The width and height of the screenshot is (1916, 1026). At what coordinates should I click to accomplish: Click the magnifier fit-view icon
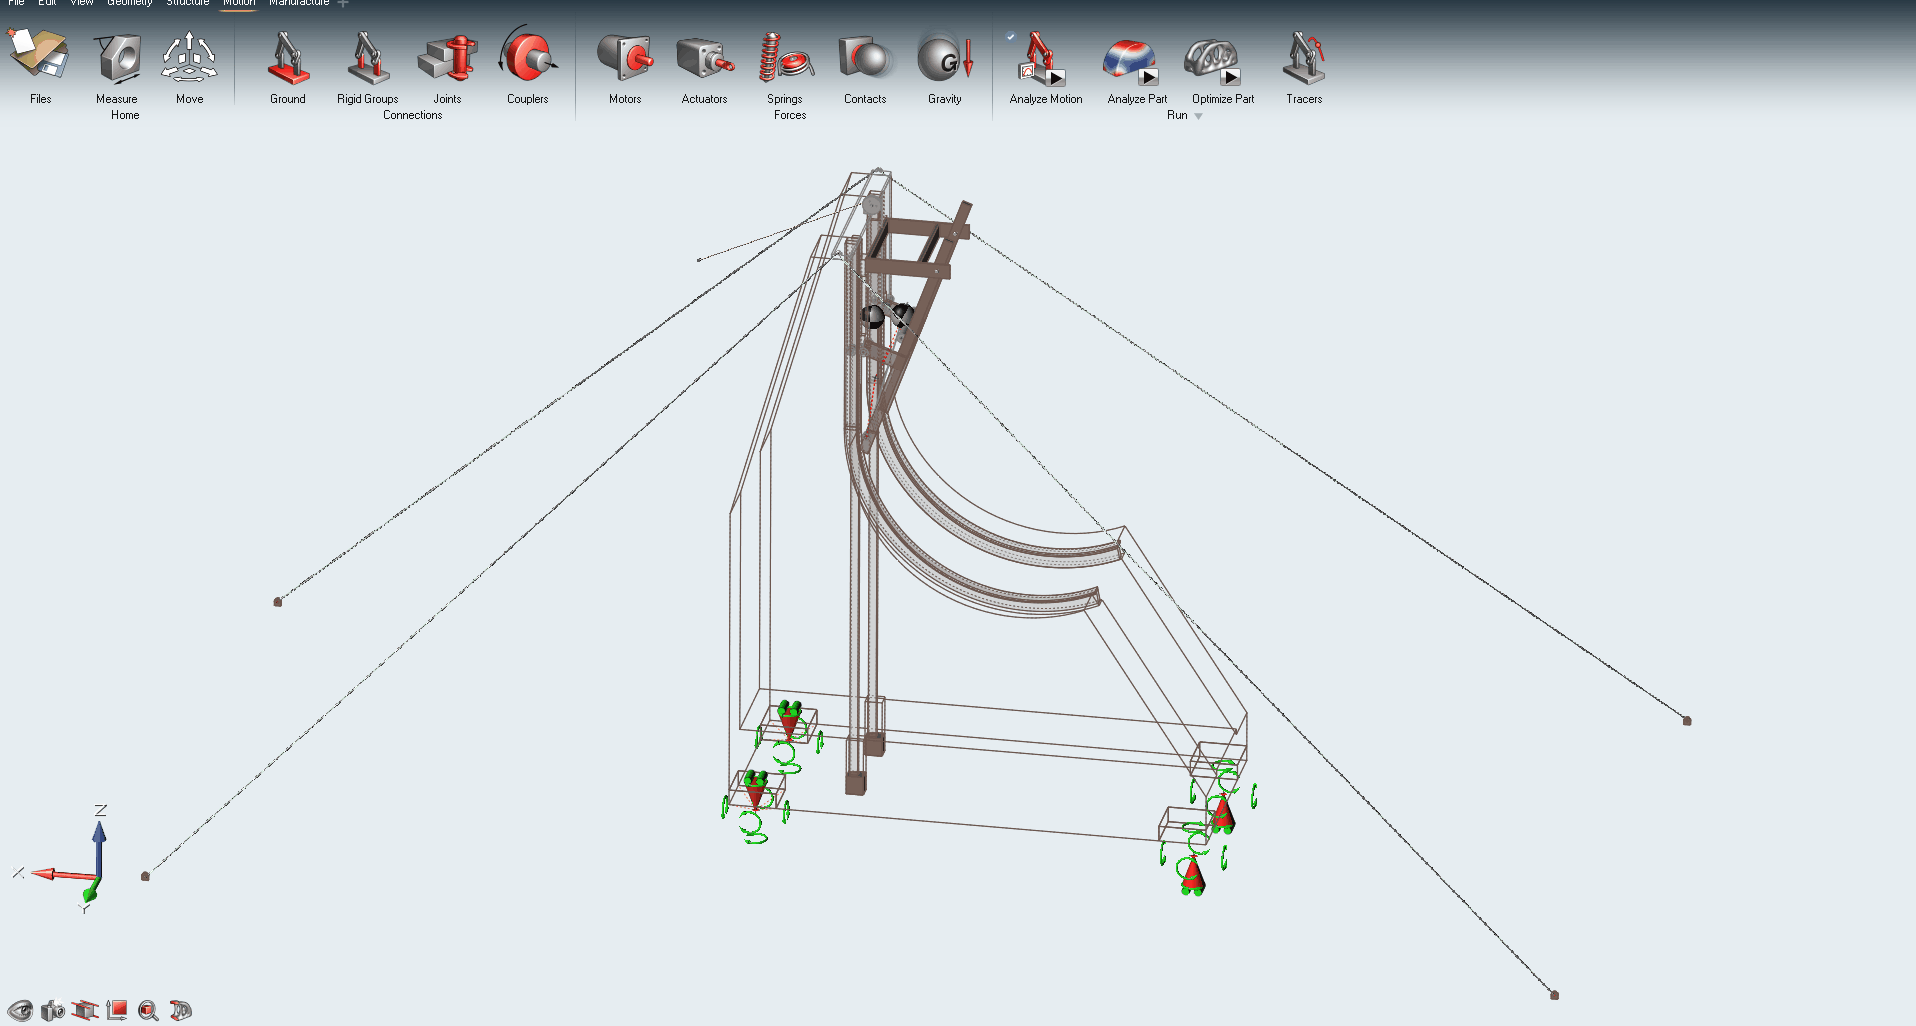coord(149,1011)
